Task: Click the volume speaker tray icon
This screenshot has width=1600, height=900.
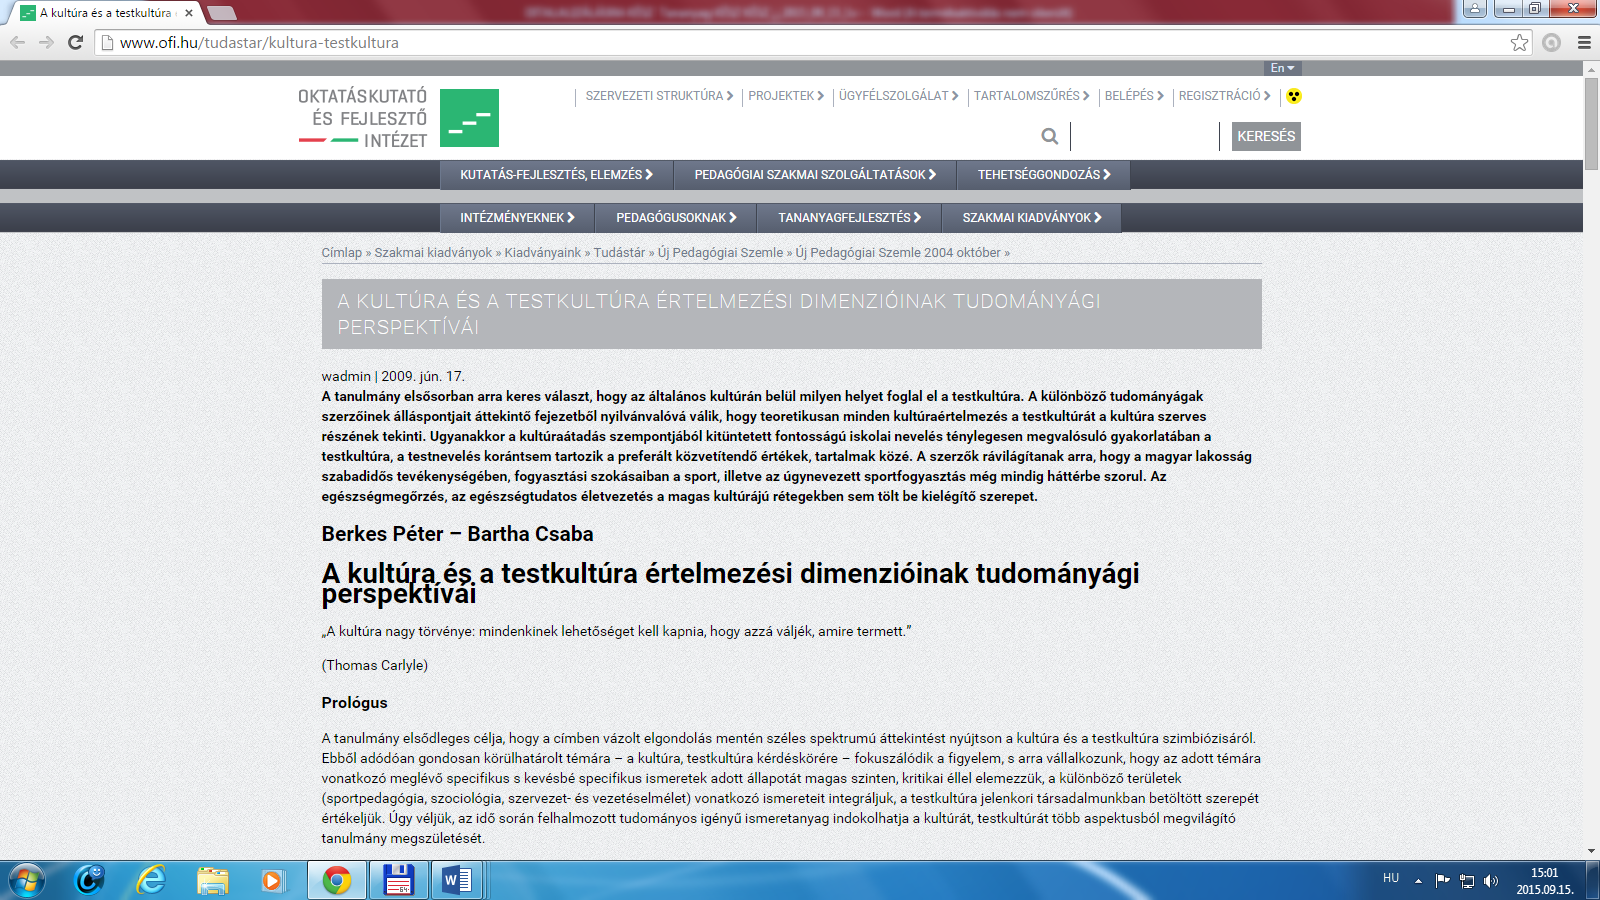Action: tap(1491, 881)
